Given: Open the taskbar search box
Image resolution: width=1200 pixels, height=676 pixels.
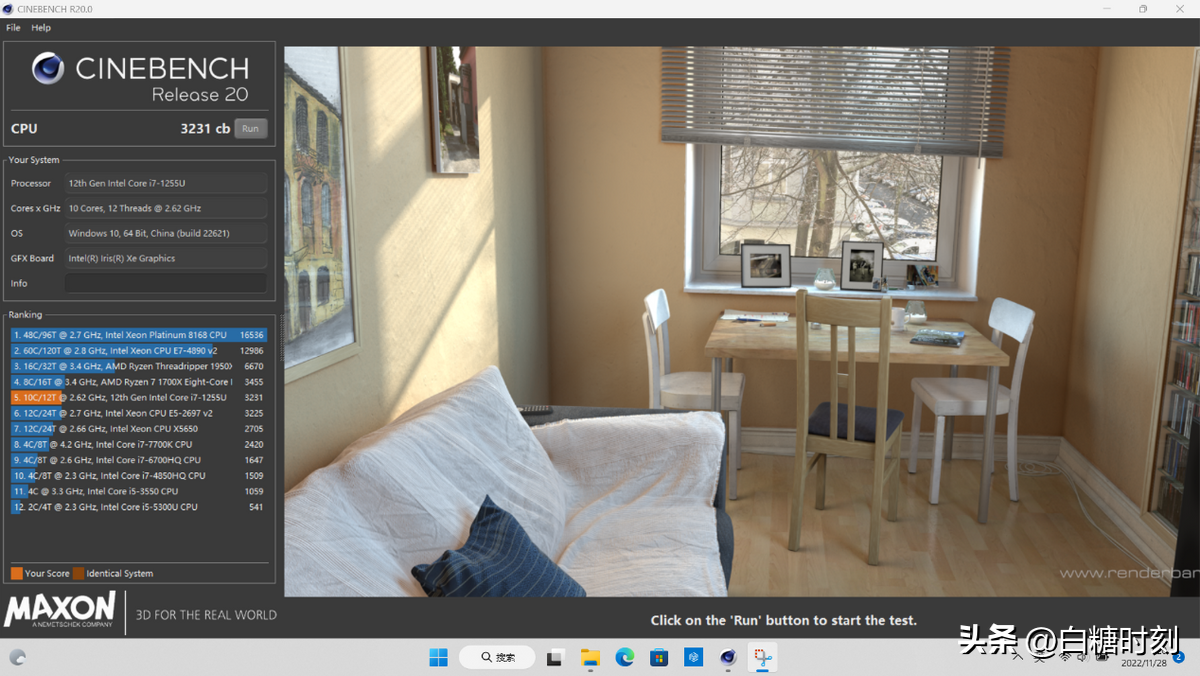Looking at the screenshot, I should 497,657.
